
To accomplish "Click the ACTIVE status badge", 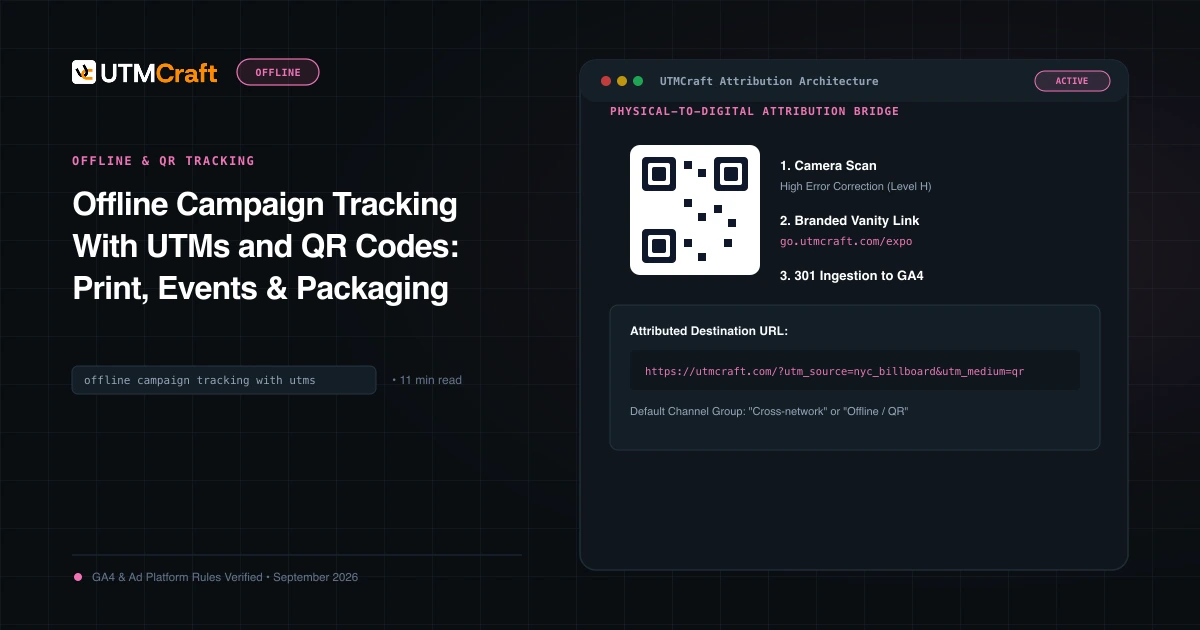I will coord(1072,81).
